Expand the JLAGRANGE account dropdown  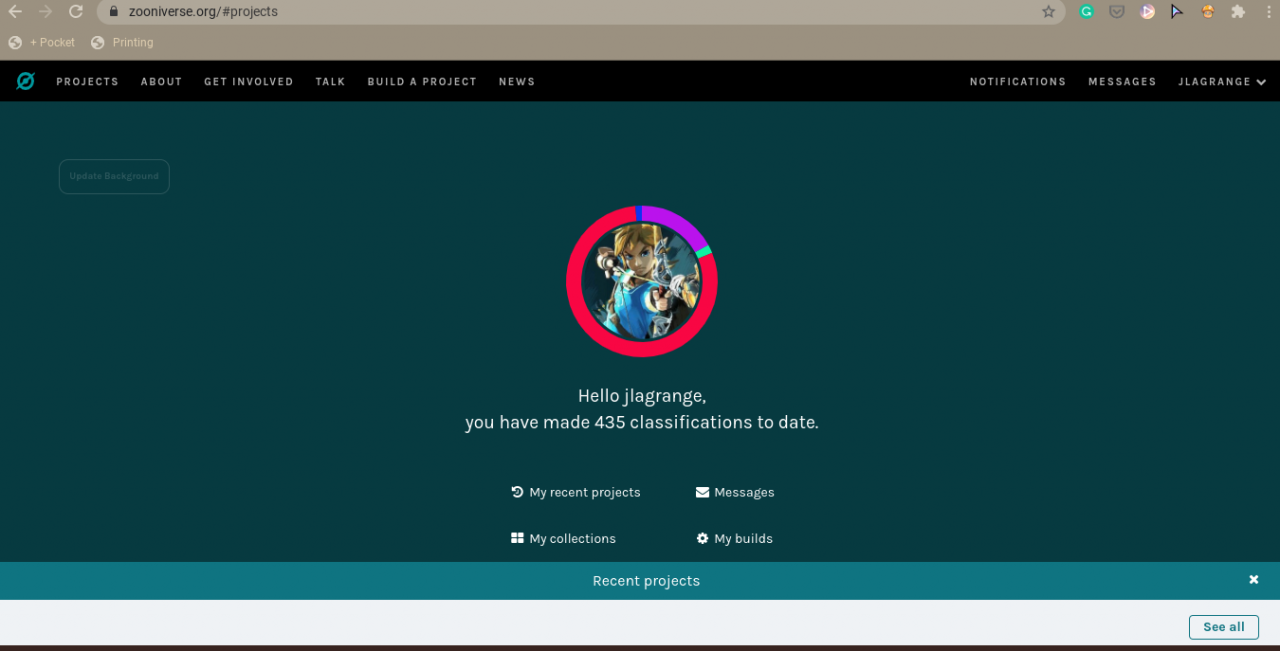point(1222,82)
